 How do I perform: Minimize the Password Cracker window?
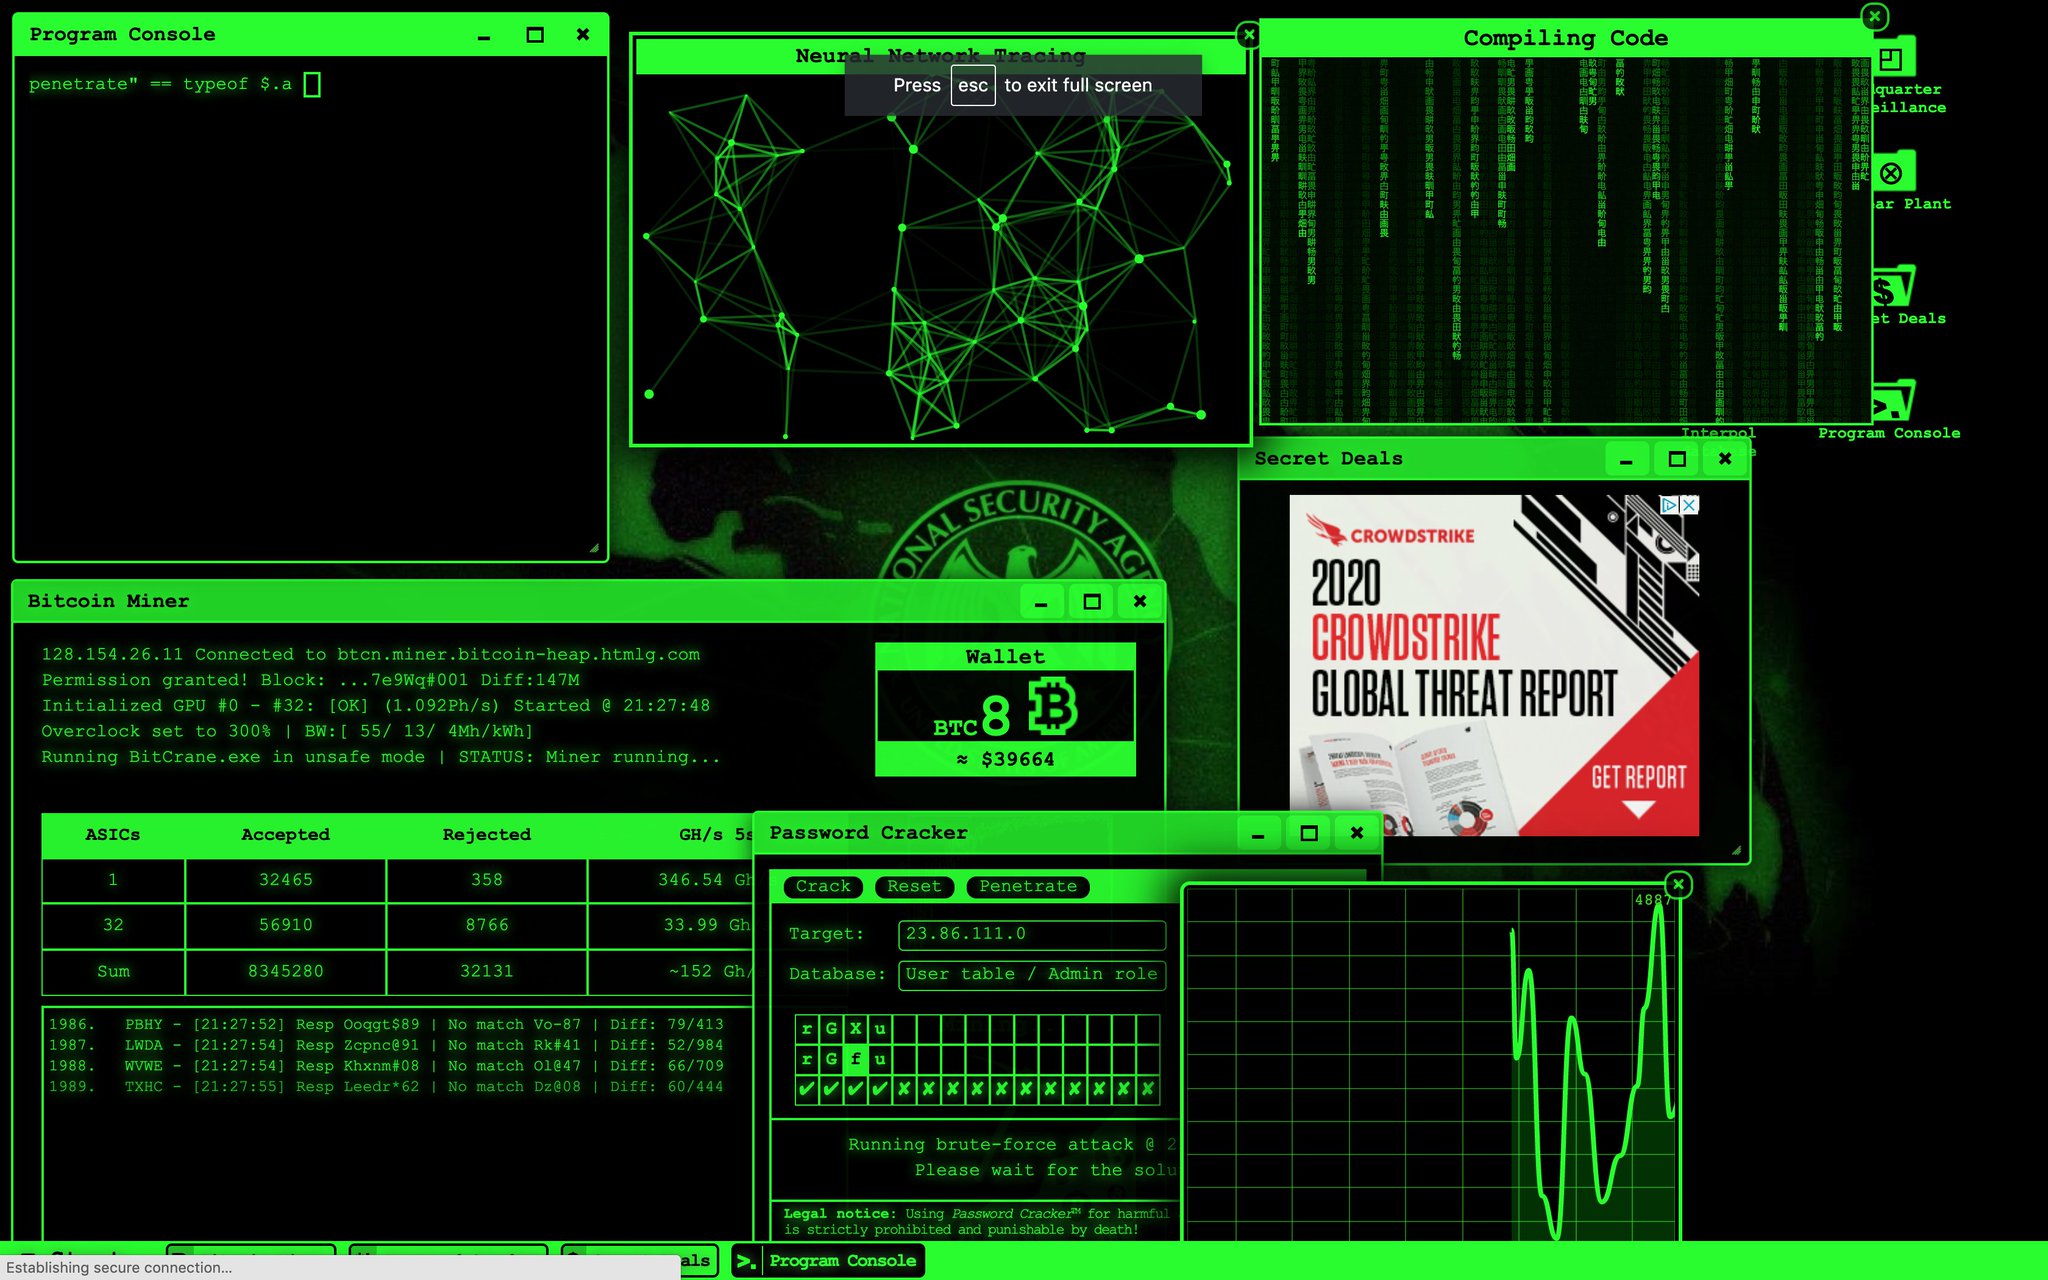coord(1258,833)
